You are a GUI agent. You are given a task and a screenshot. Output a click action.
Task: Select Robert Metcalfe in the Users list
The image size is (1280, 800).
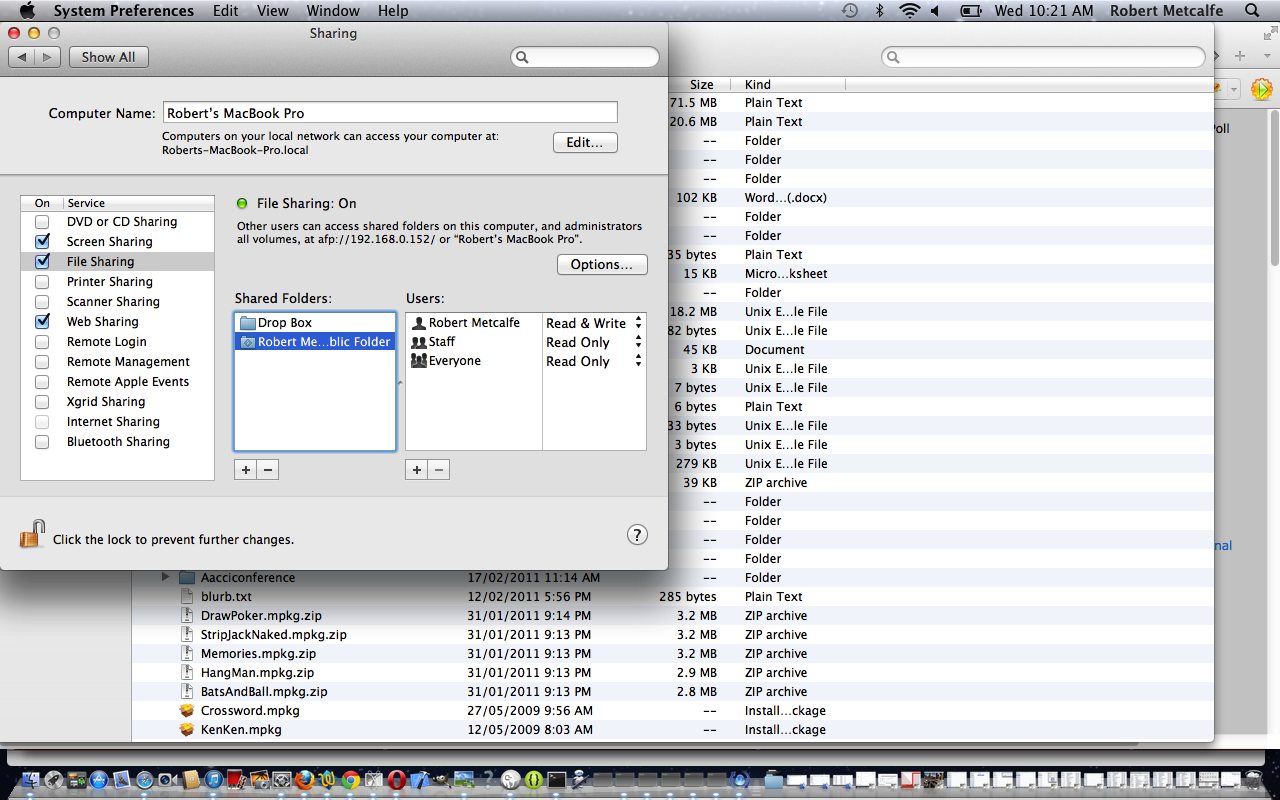point(474,323)
